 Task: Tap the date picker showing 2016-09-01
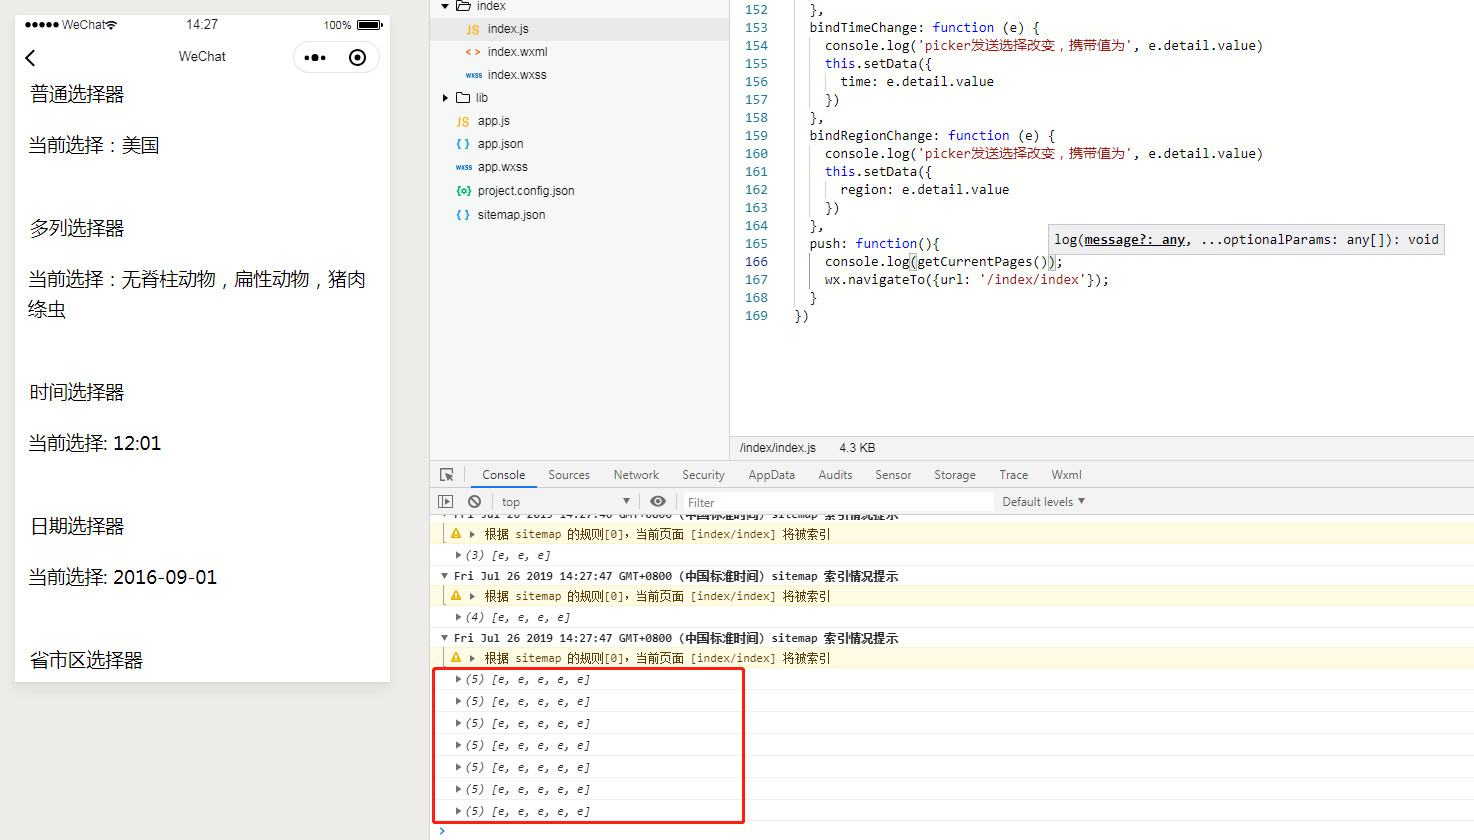pos(122,578)
